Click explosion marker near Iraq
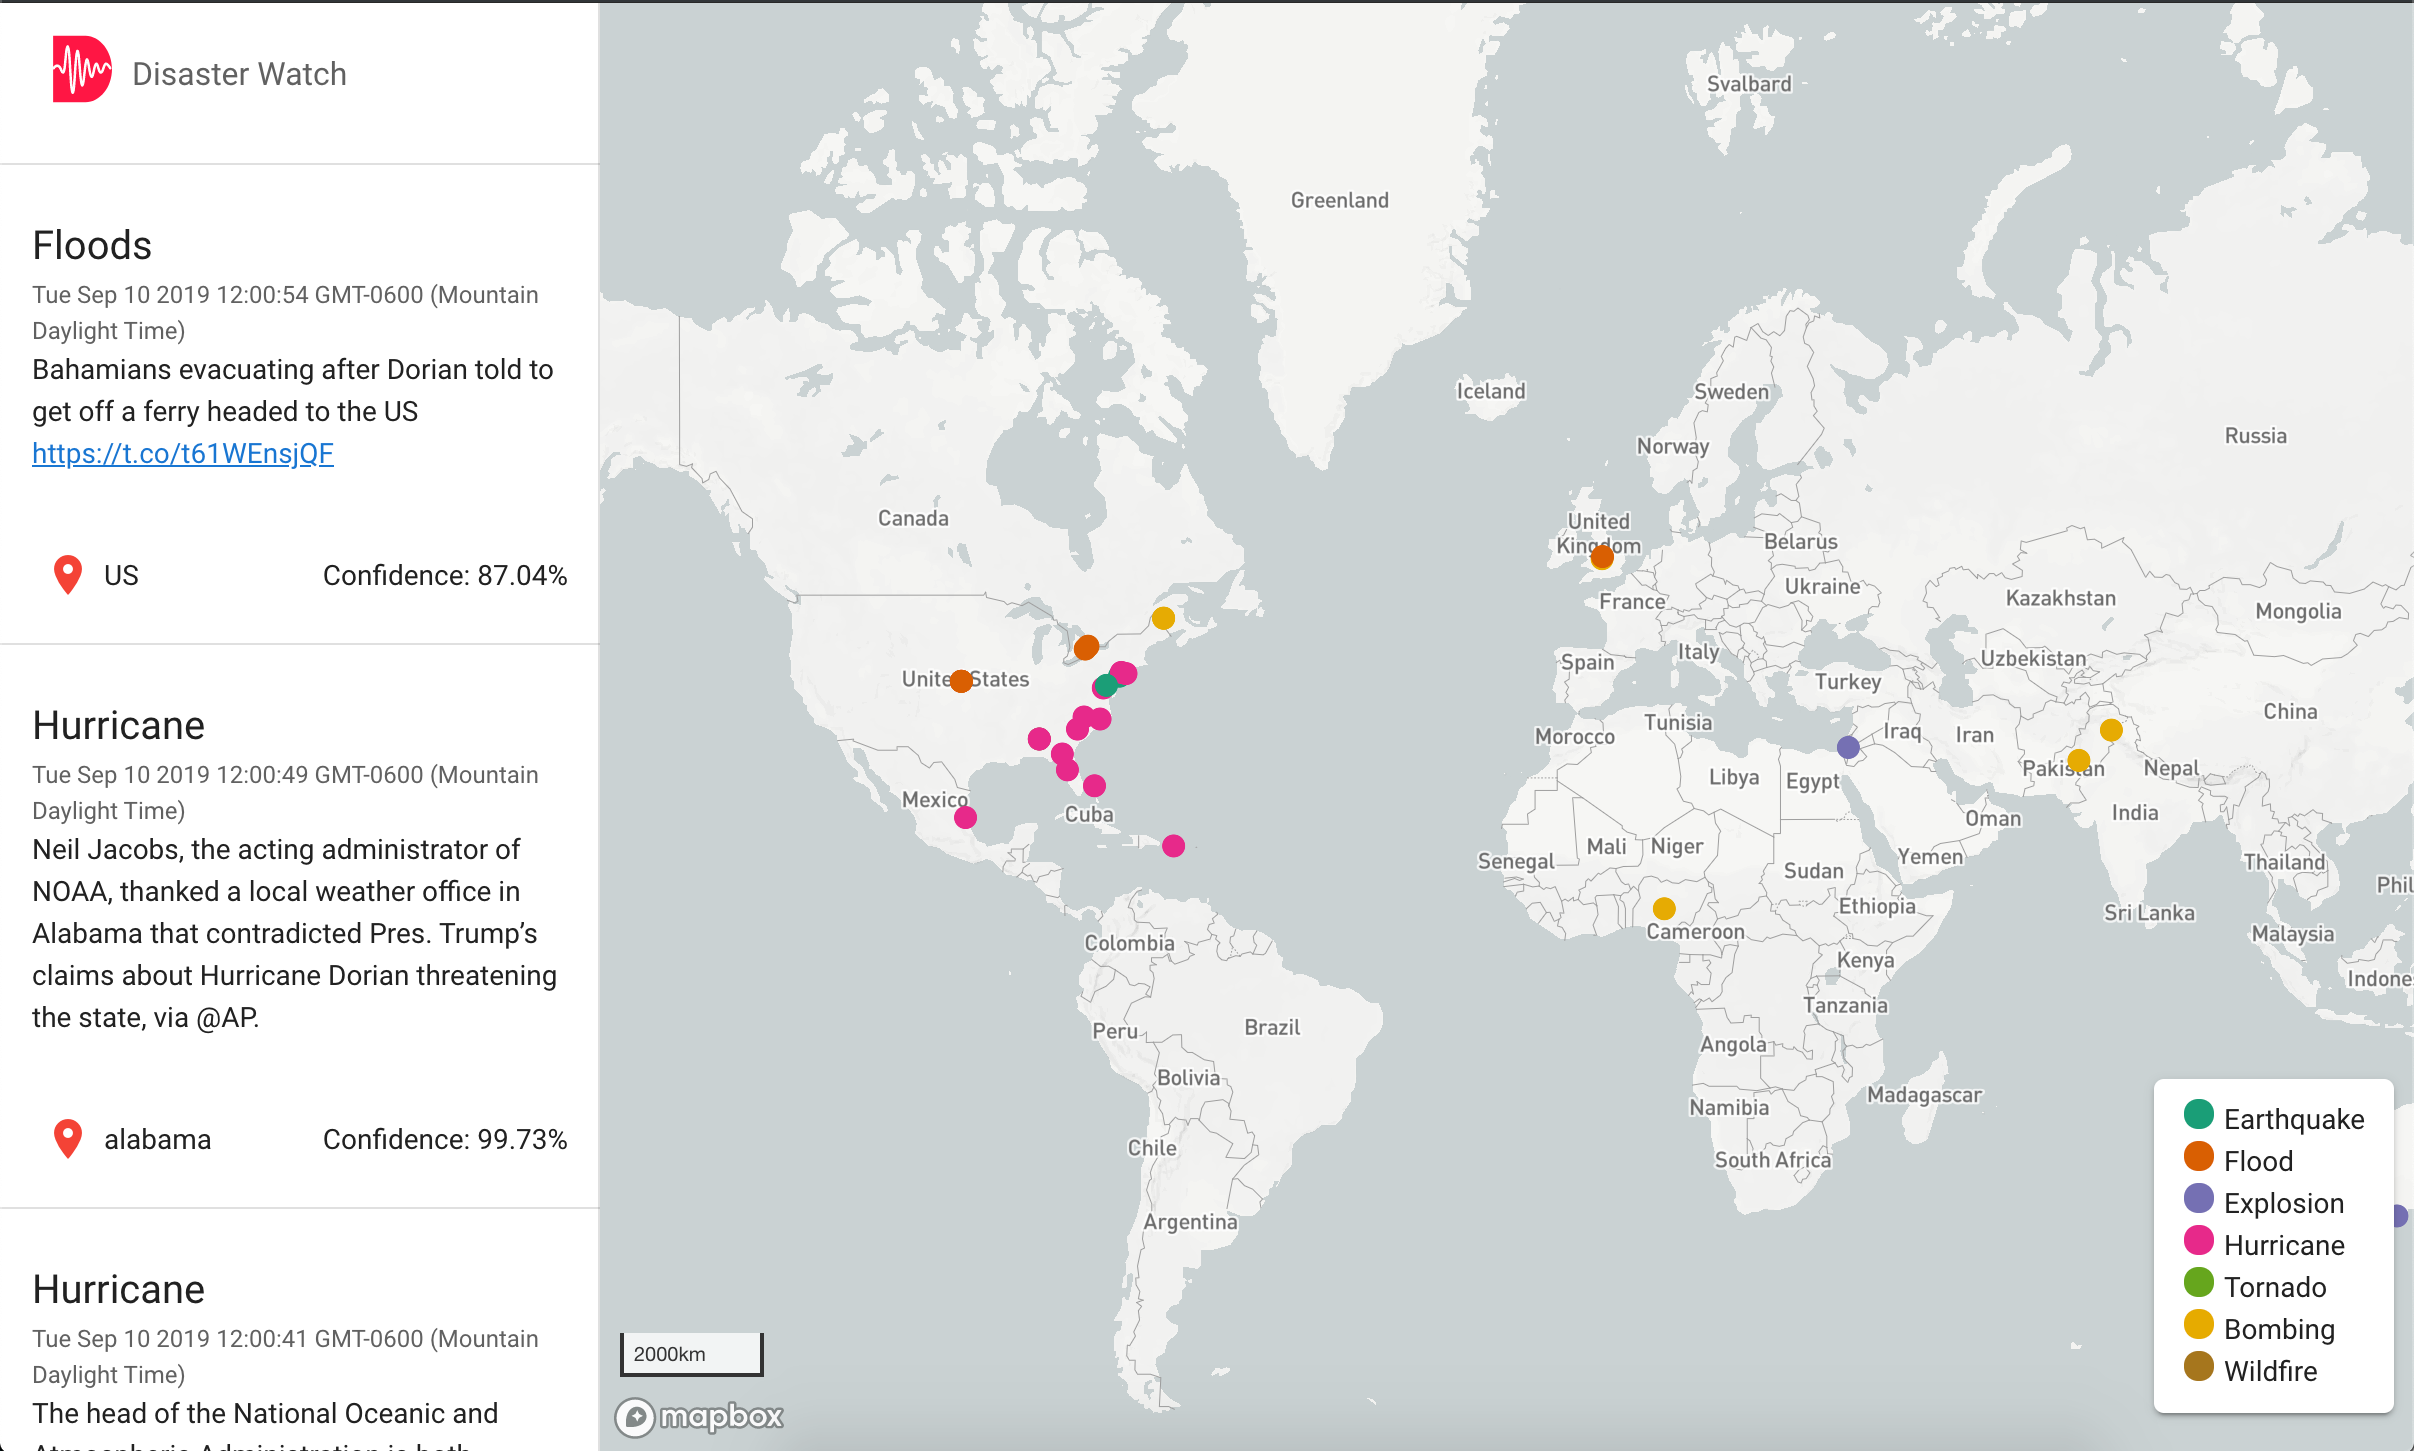 click(x=1848, y=747)
